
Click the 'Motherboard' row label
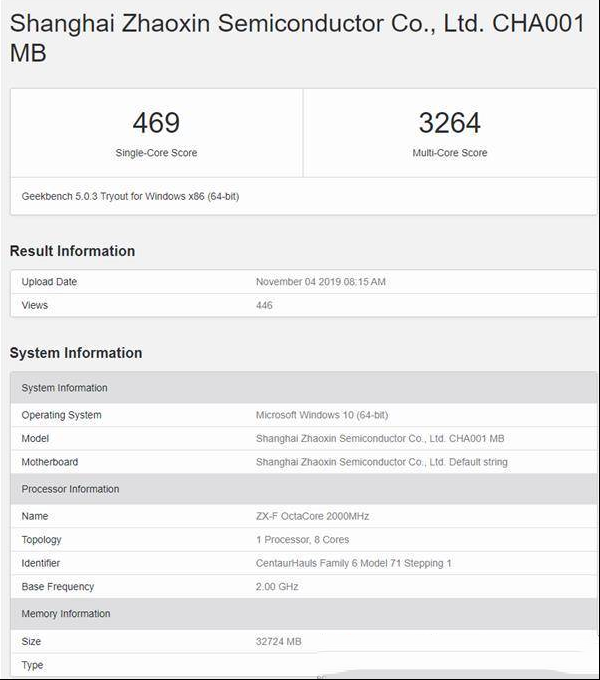[50, 462]
